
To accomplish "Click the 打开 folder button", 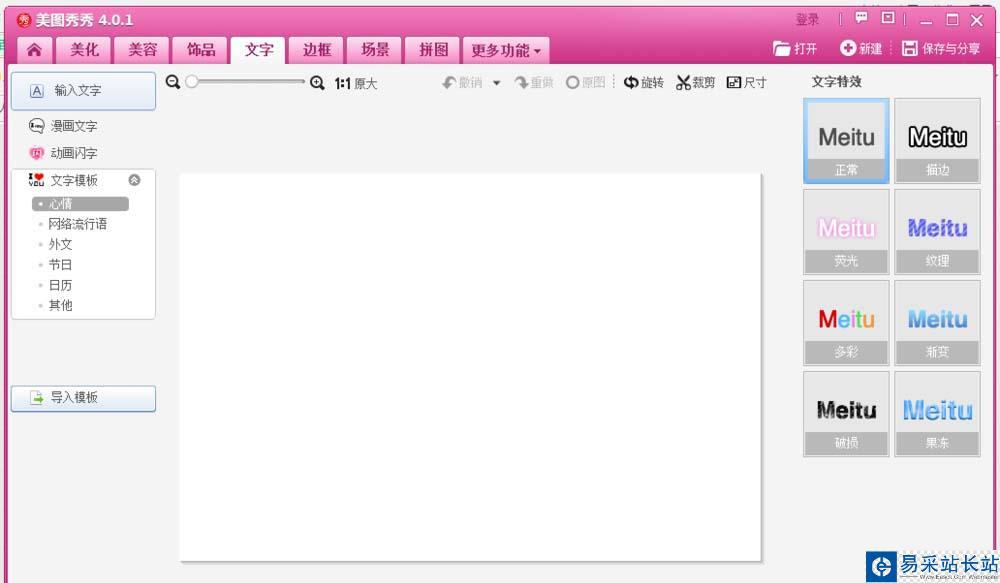I will [x=795, y=48].
